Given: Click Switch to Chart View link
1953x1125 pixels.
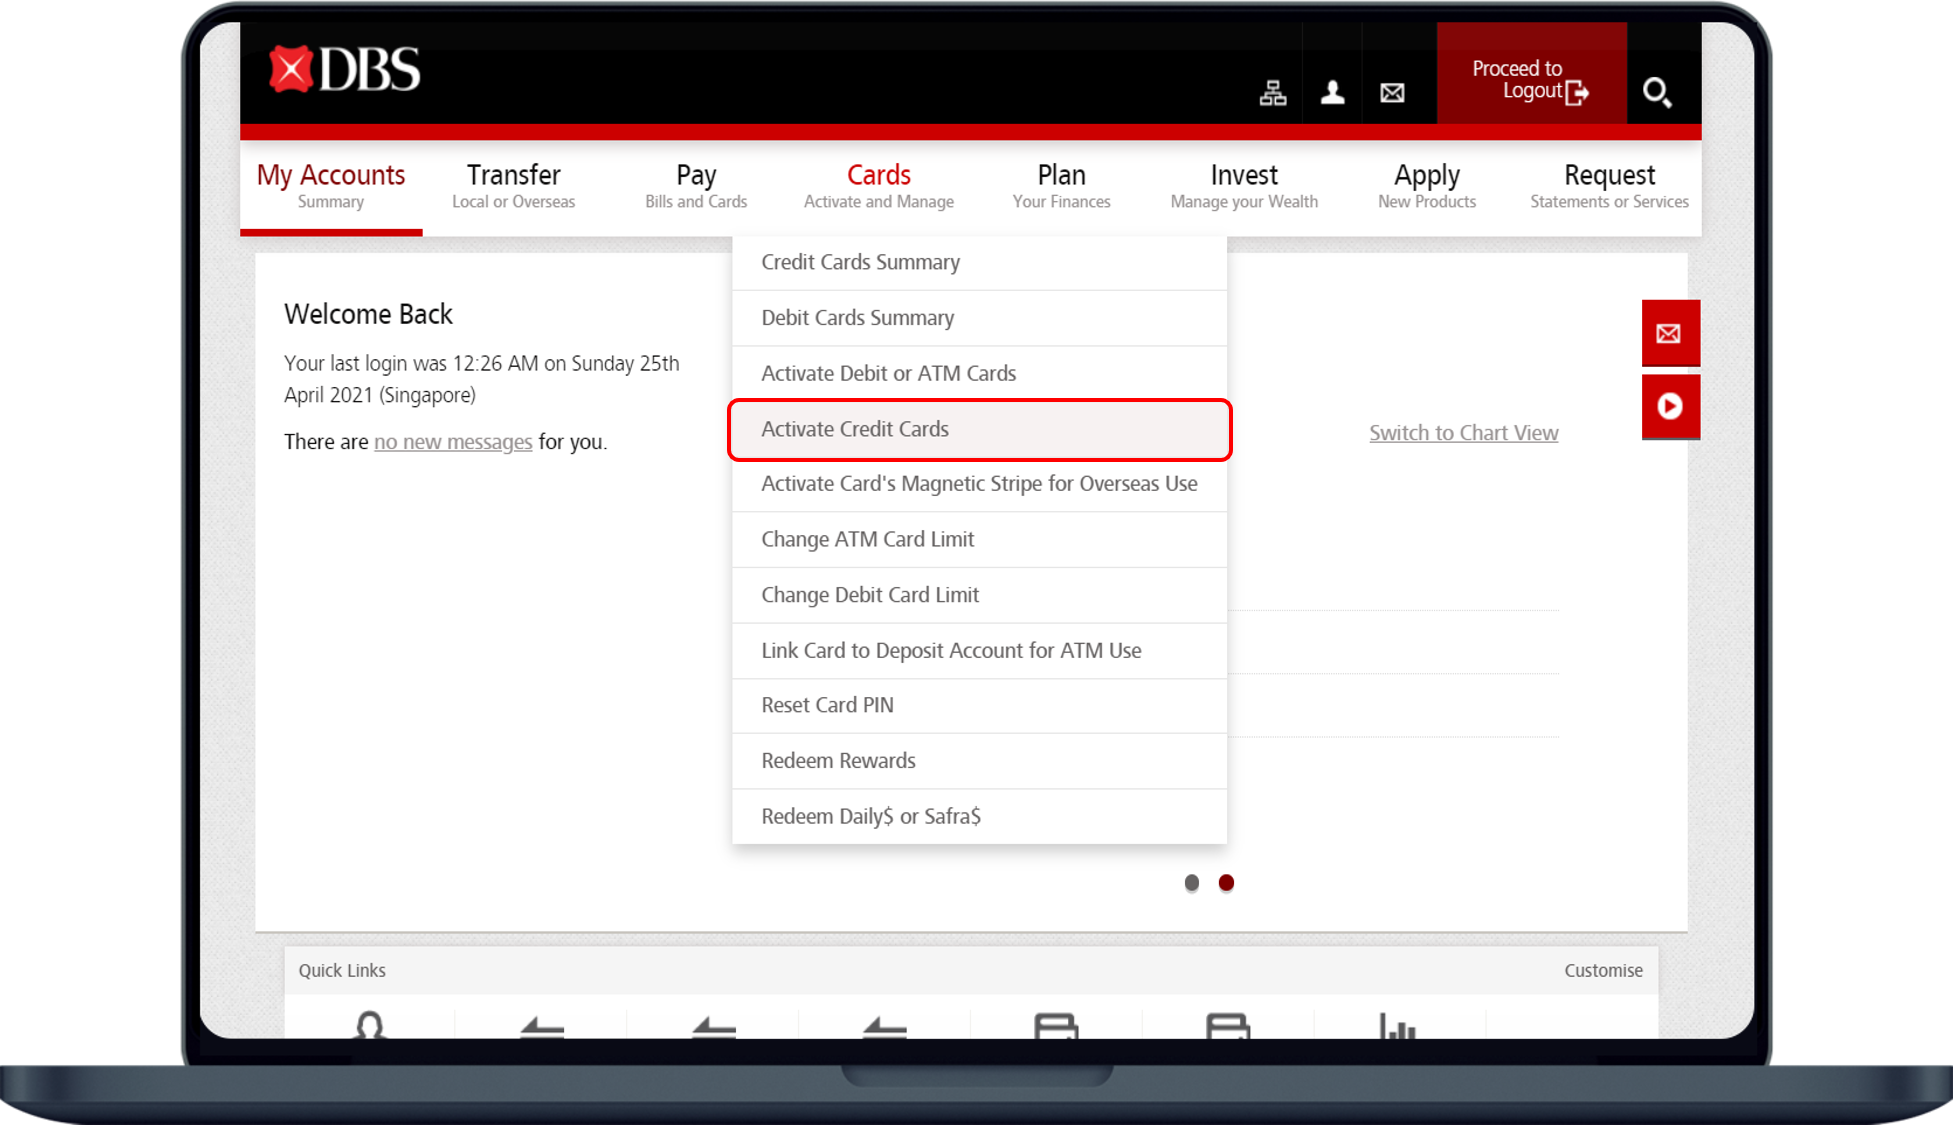Looking at the screenshot, I should click(1463, 433).
